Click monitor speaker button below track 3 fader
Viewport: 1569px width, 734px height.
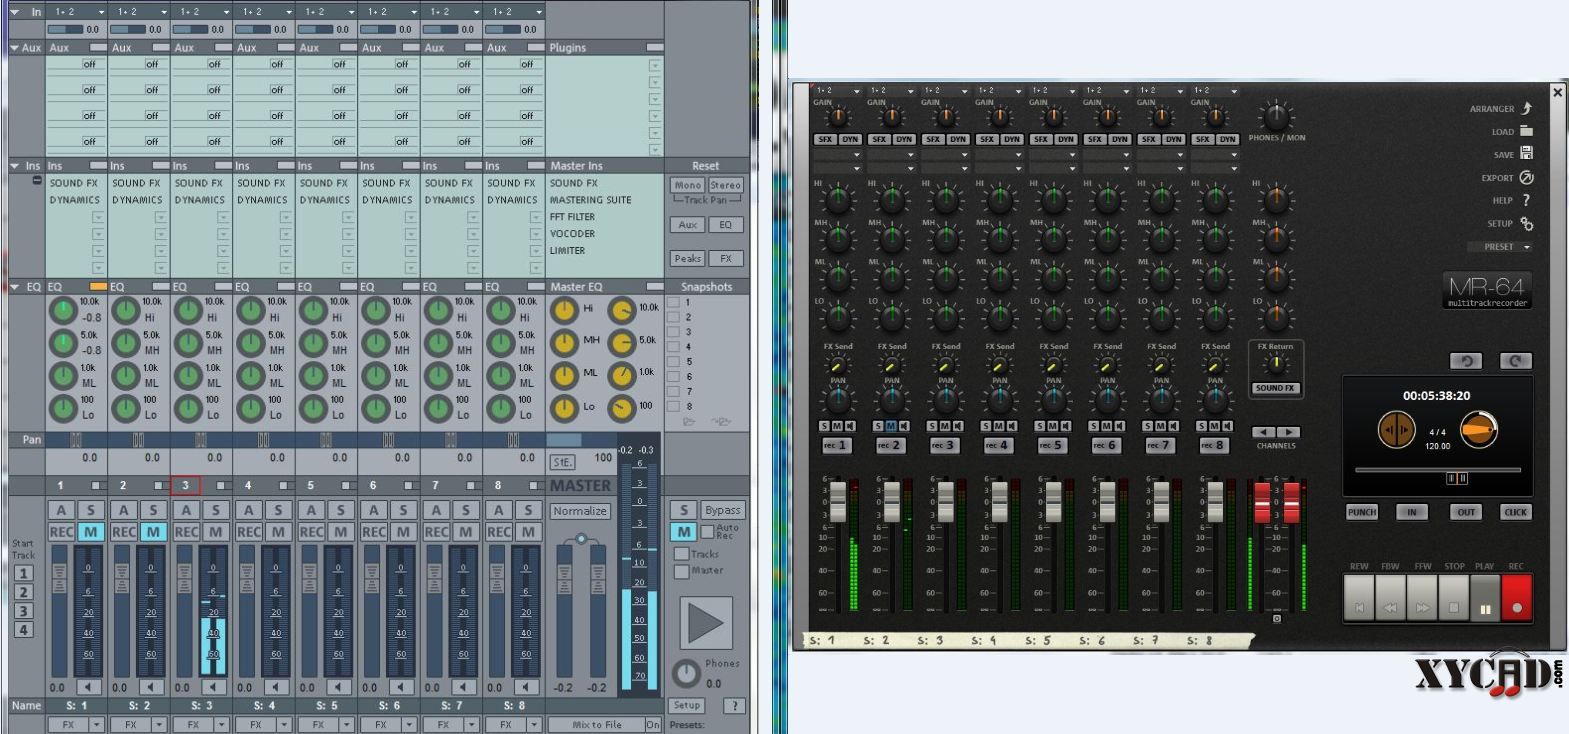pyautogui.click(x=215, y=687)
